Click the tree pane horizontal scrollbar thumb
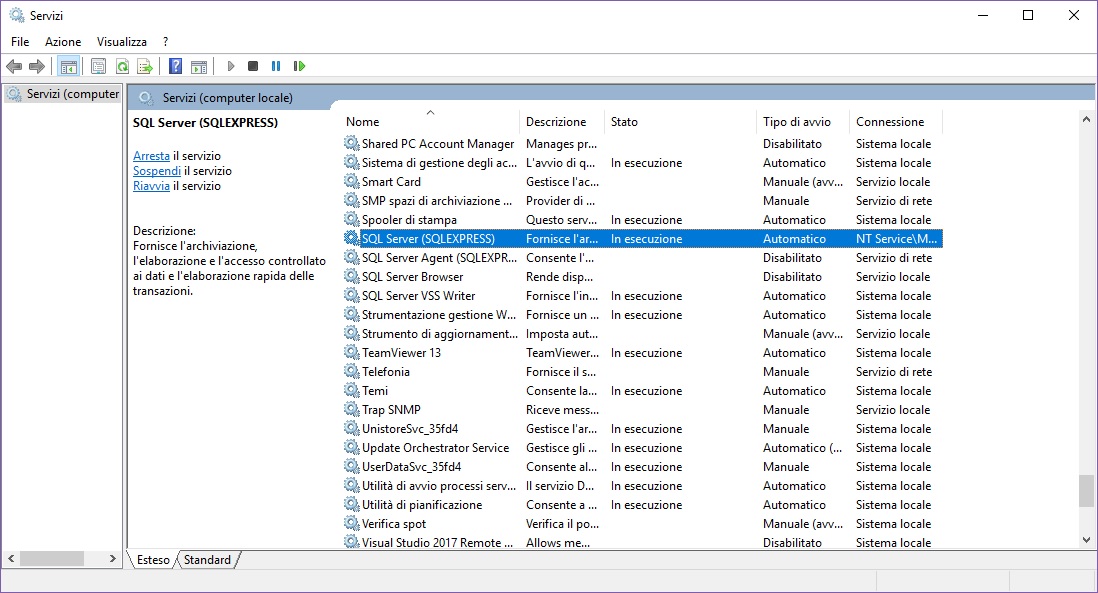Screen dimensions: 1098x593 click(52, 559)
